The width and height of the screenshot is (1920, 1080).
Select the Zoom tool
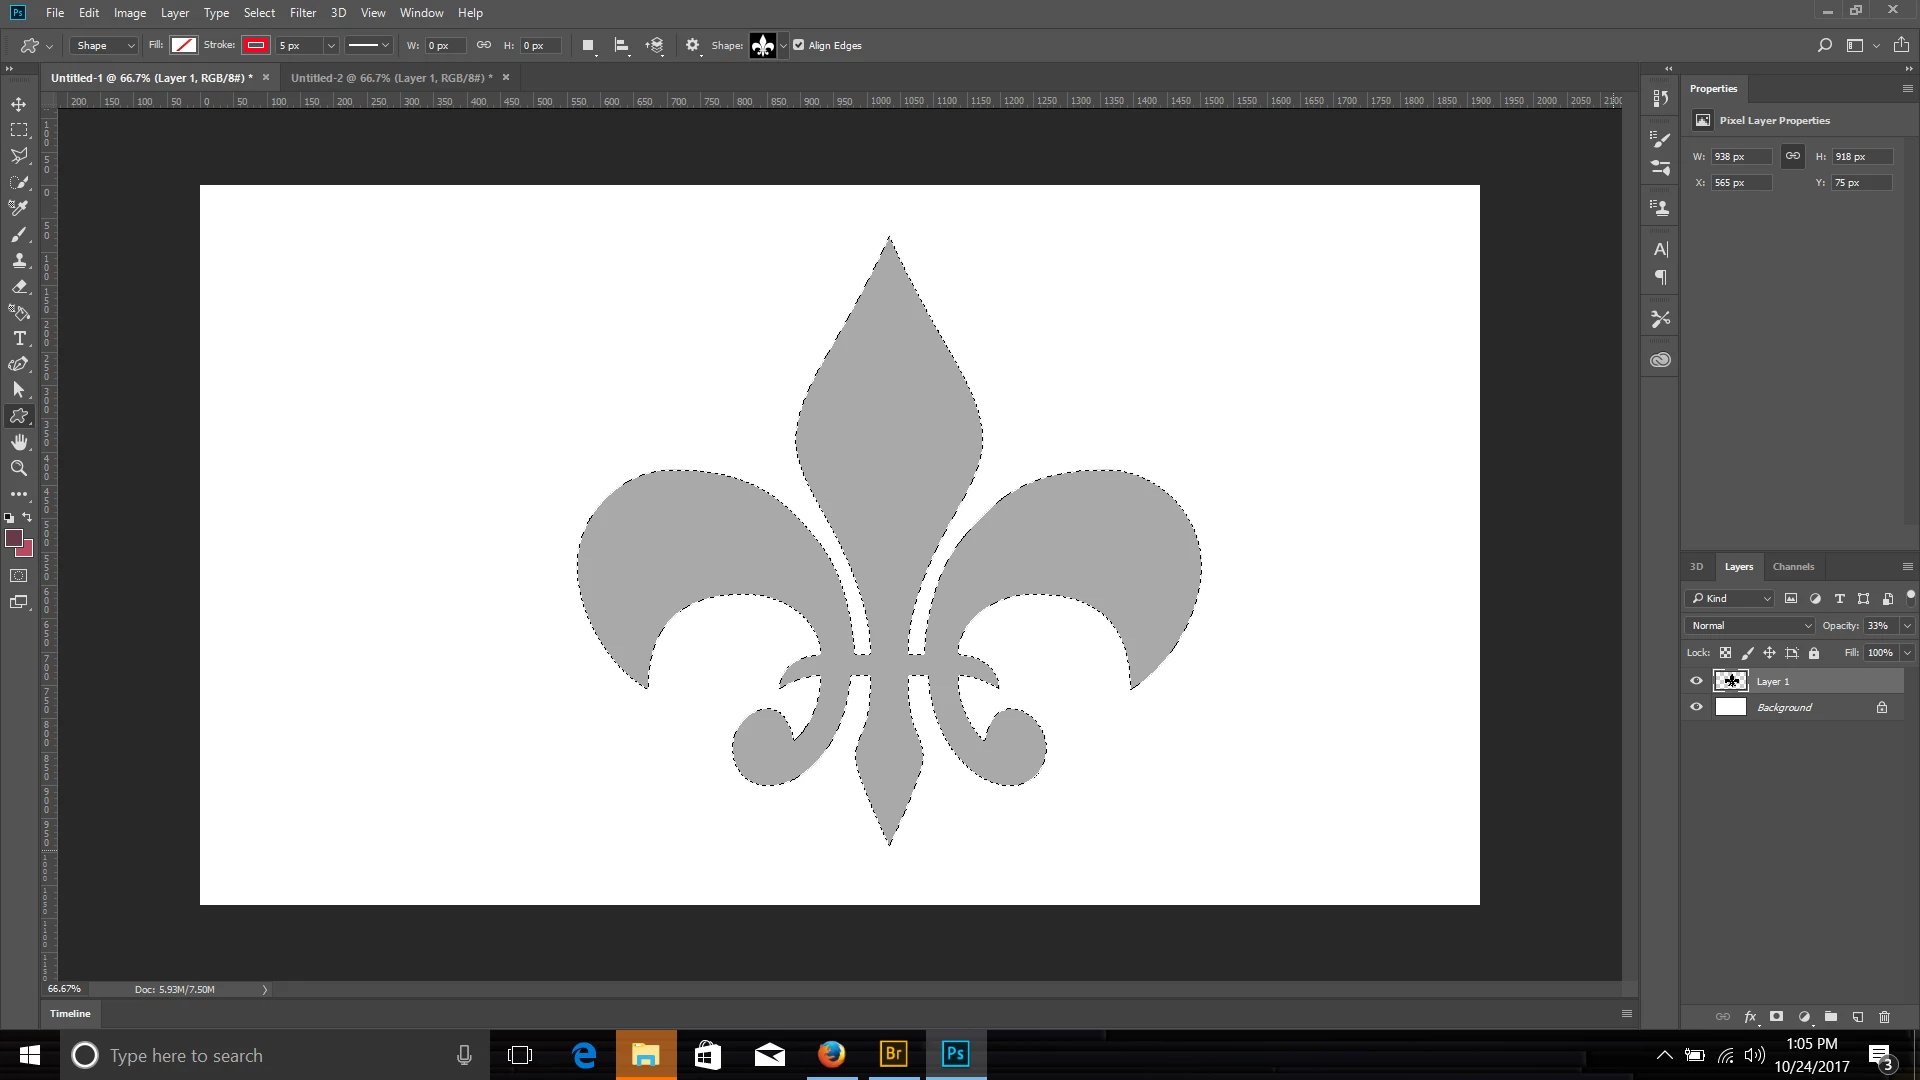(x=19, y=468)
